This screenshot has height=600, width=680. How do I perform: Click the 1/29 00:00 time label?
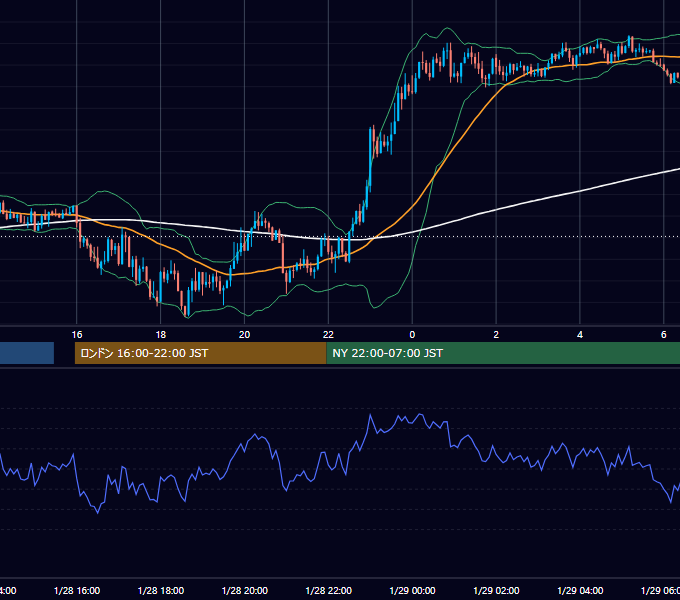point(412,590)
